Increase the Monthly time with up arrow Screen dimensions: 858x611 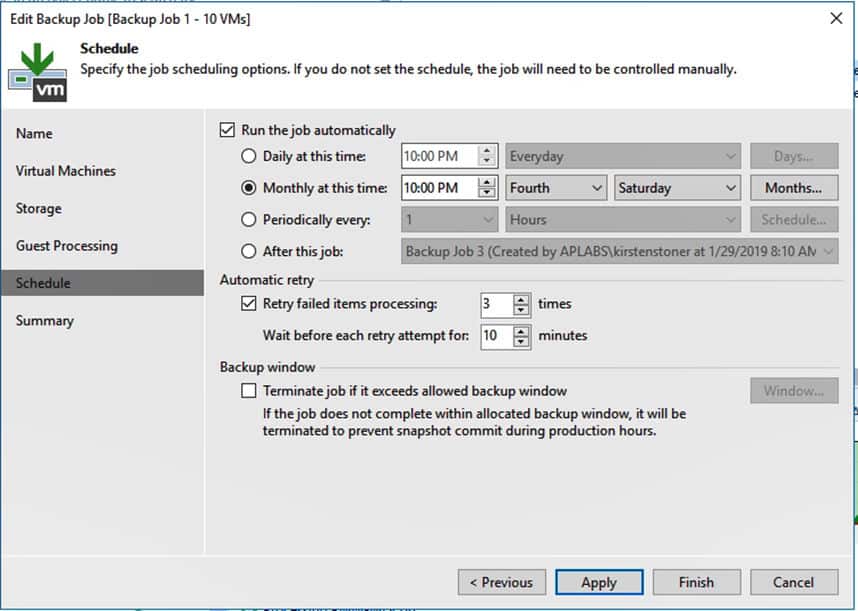point(486,182)
